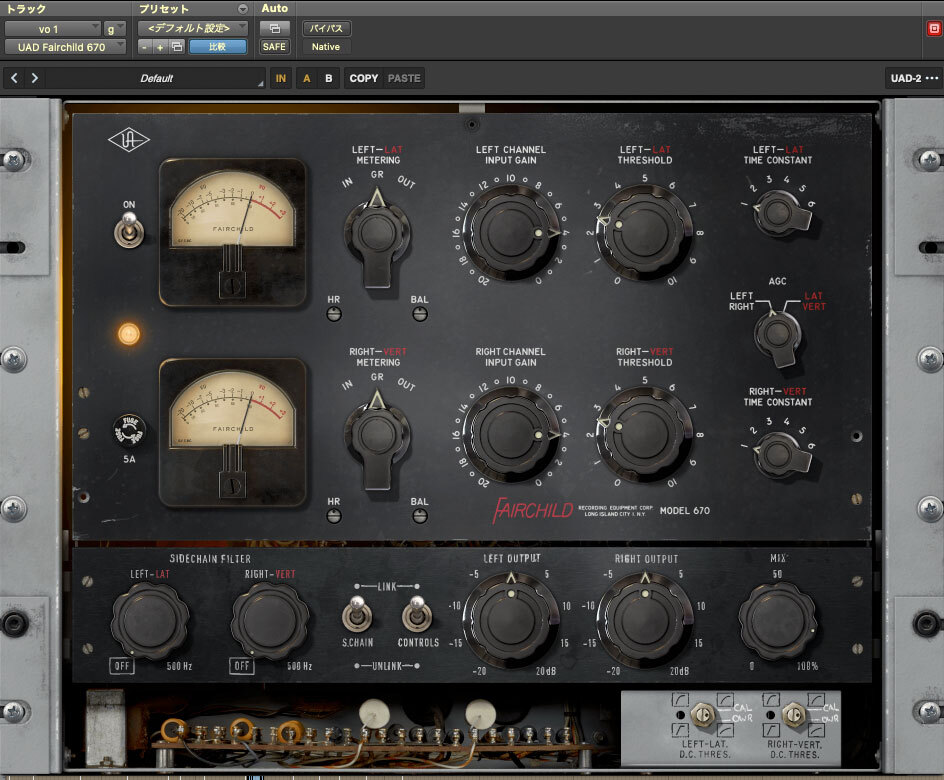Click the MIX knob
The width and height of the screenshot is (944, 780).
[776, 620]
